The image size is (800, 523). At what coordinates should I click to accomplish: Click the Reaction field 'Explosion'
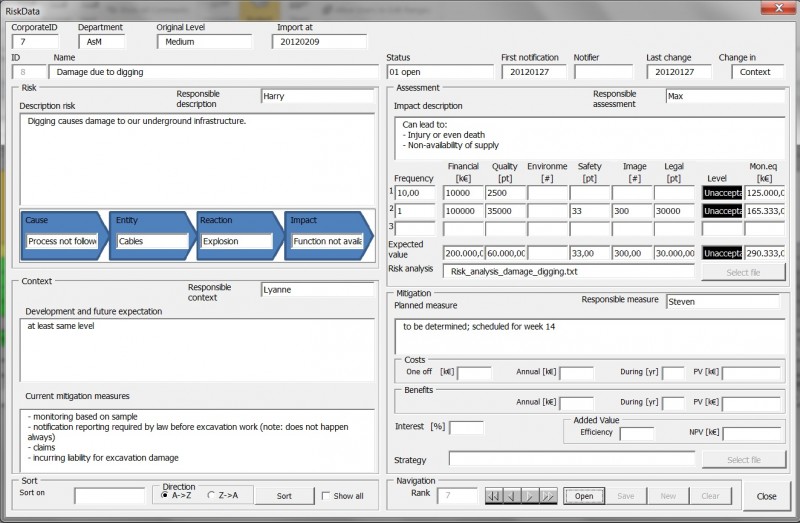236,241
